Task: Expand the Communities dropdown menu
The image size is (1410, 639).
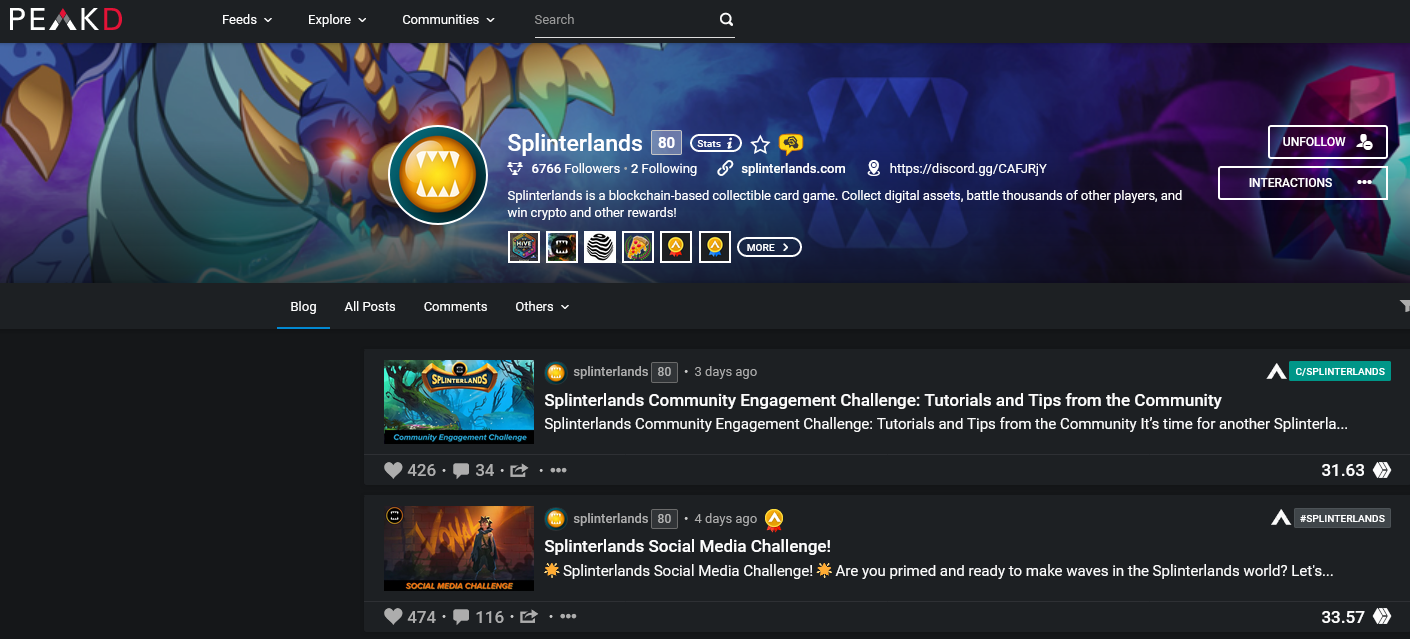Action: (448, 19)
